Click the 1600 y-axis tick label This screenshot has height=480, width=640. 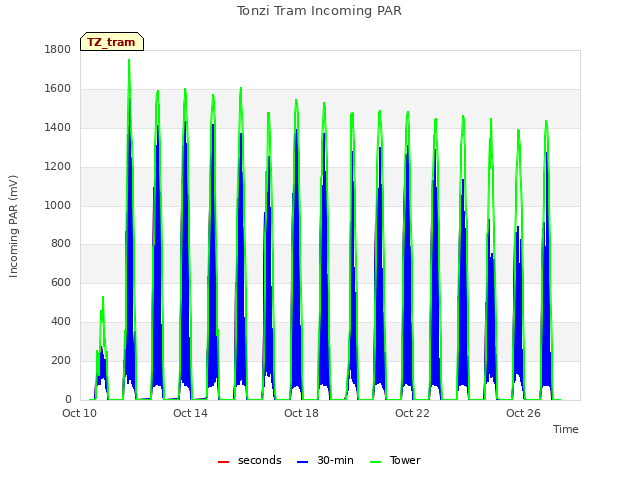click(58, 89)
